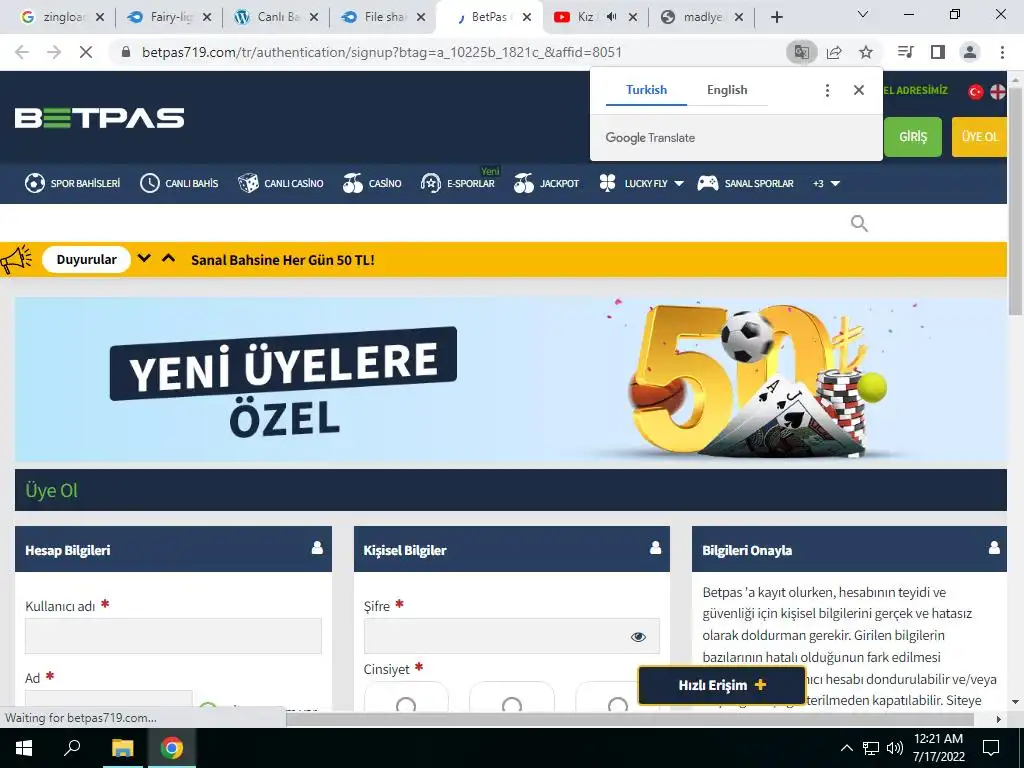This screenshot has width=1024, height=768.
Task: Click the Yeni Üyelere Özel promo banner
Action: [x=511, y=380]
